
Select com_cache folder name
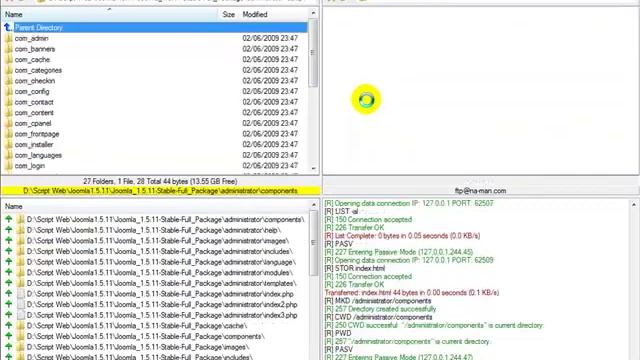[32, 60]
